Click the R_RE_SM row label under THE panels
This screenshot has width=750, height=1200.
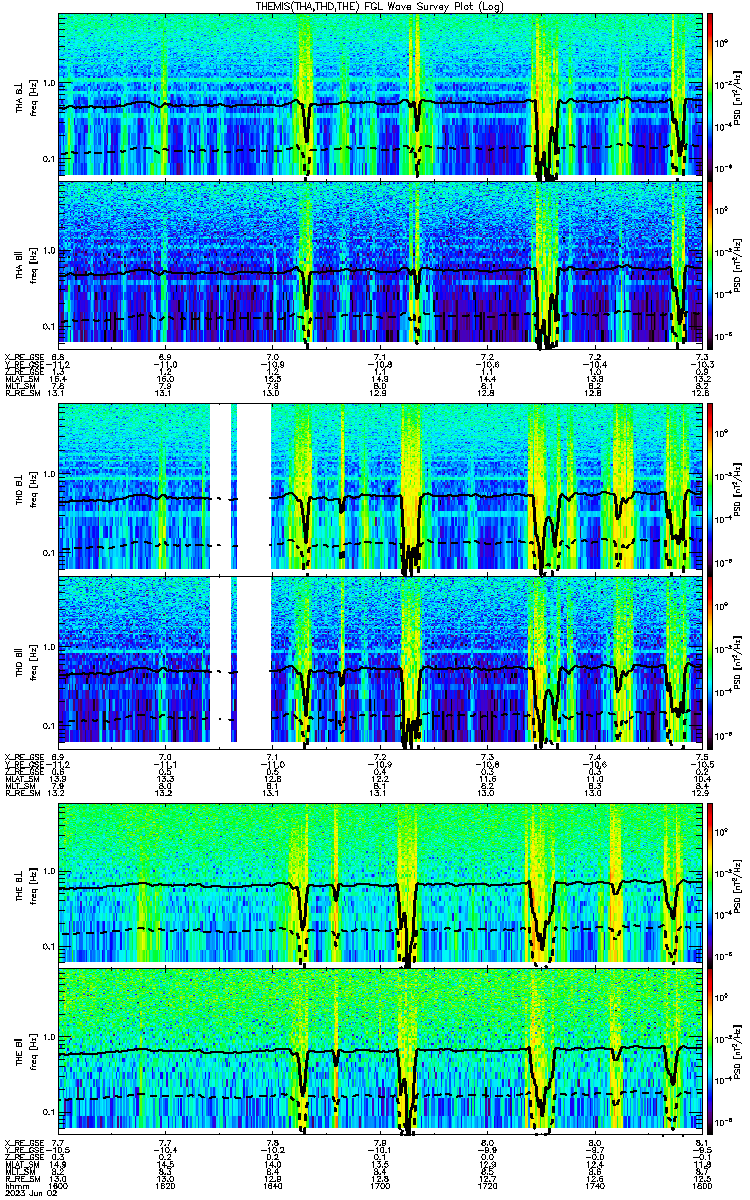(22, 1180)
